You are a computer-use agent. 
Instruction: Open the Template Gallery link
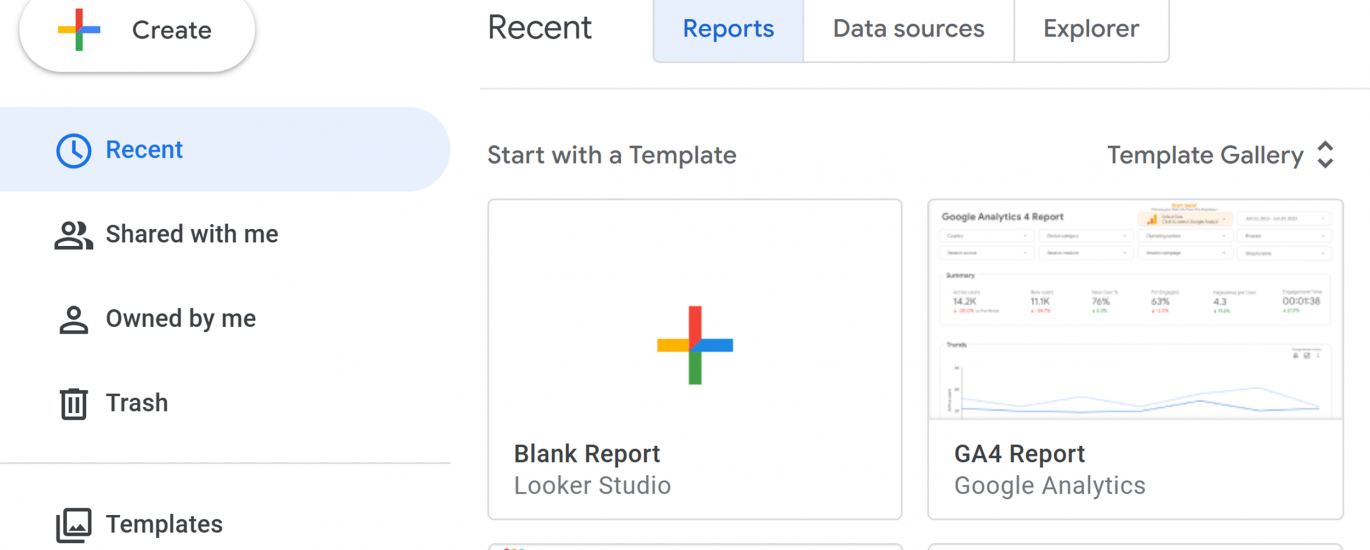click(x=1205, y=155)
